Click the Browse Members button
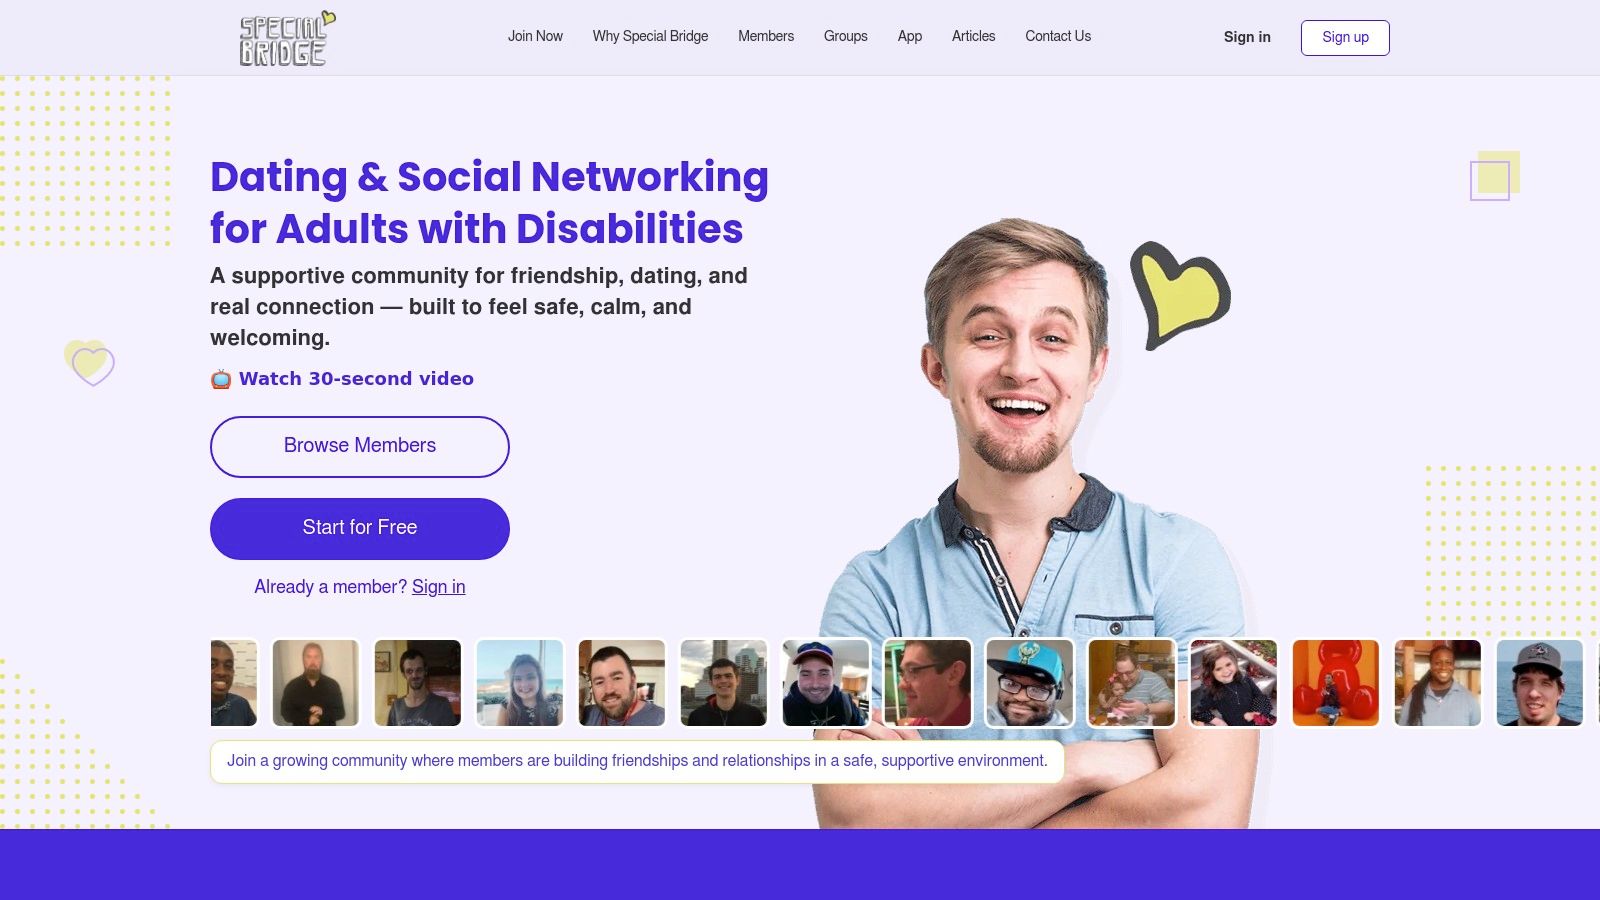Screen dimensions: 1600x900 pyautogui.click(x=360, y=447)
